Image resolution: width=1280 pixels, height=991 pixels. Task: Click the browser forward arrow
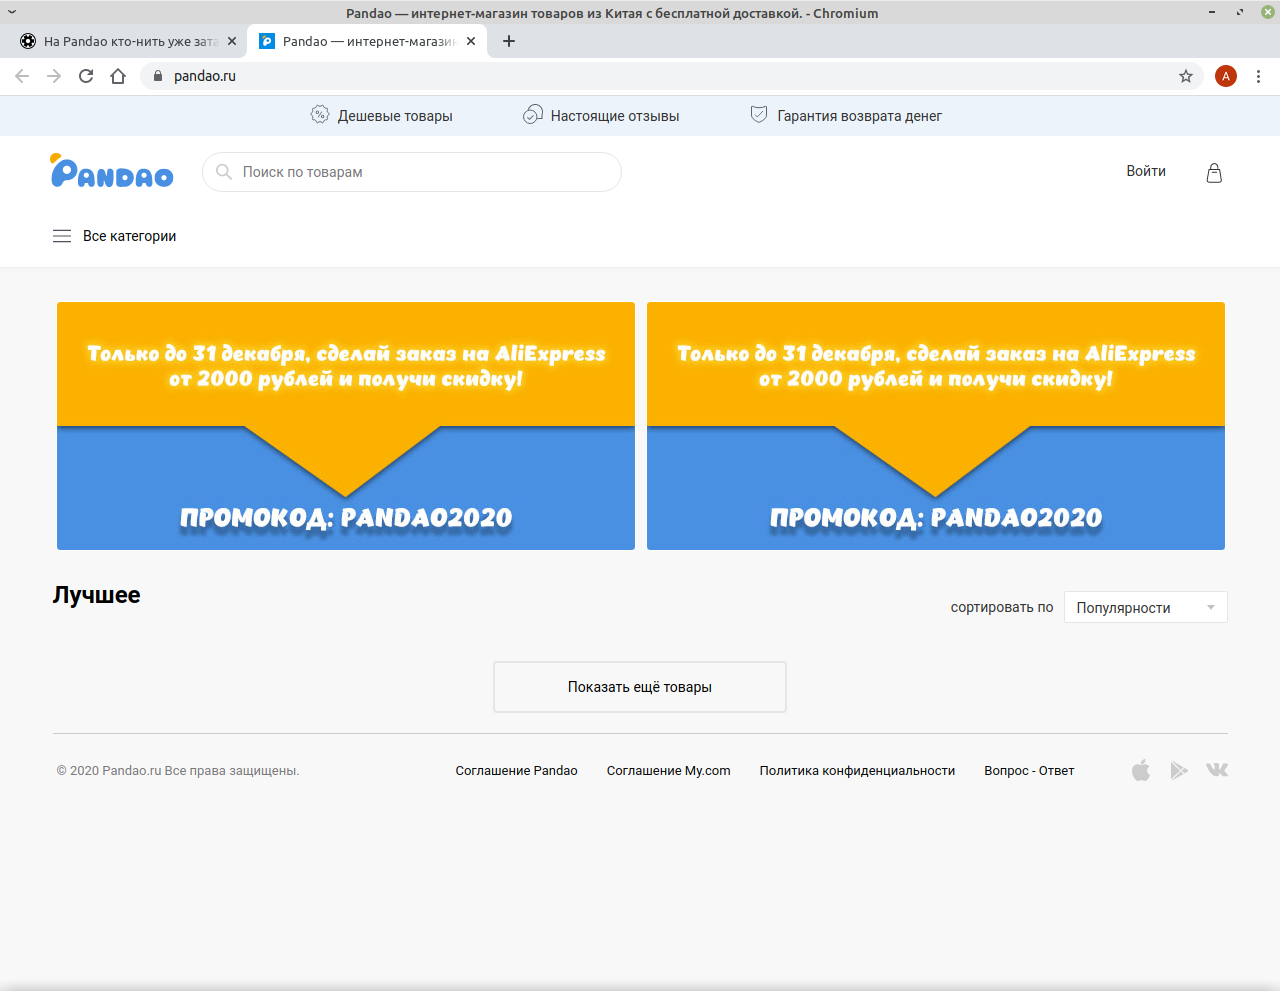[x=54, y=76]
